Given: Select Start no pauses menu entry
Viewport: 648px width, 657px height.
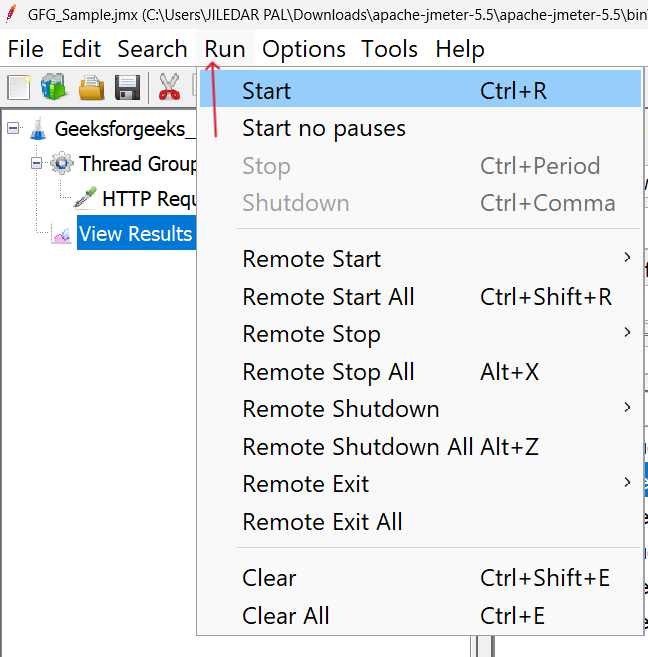Looking at the screenshot, I should [x=324, y=128].
